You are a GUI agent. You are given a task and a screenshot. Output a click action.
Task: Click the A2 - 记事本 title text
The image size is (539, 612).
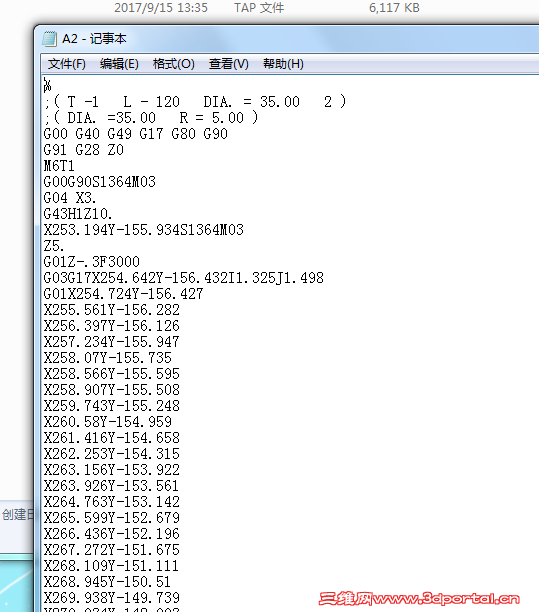[94, 39]
